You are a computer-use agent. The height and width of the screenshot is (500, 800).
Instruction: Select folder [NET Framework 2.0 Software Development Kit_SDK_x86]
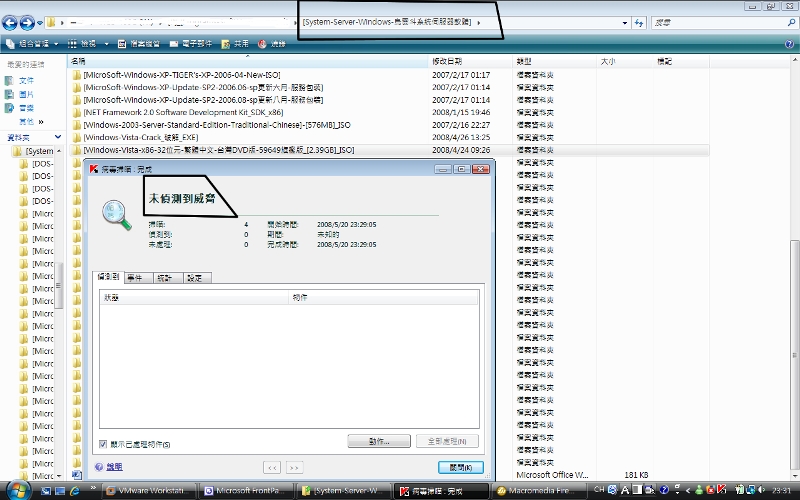click(183, 112)
